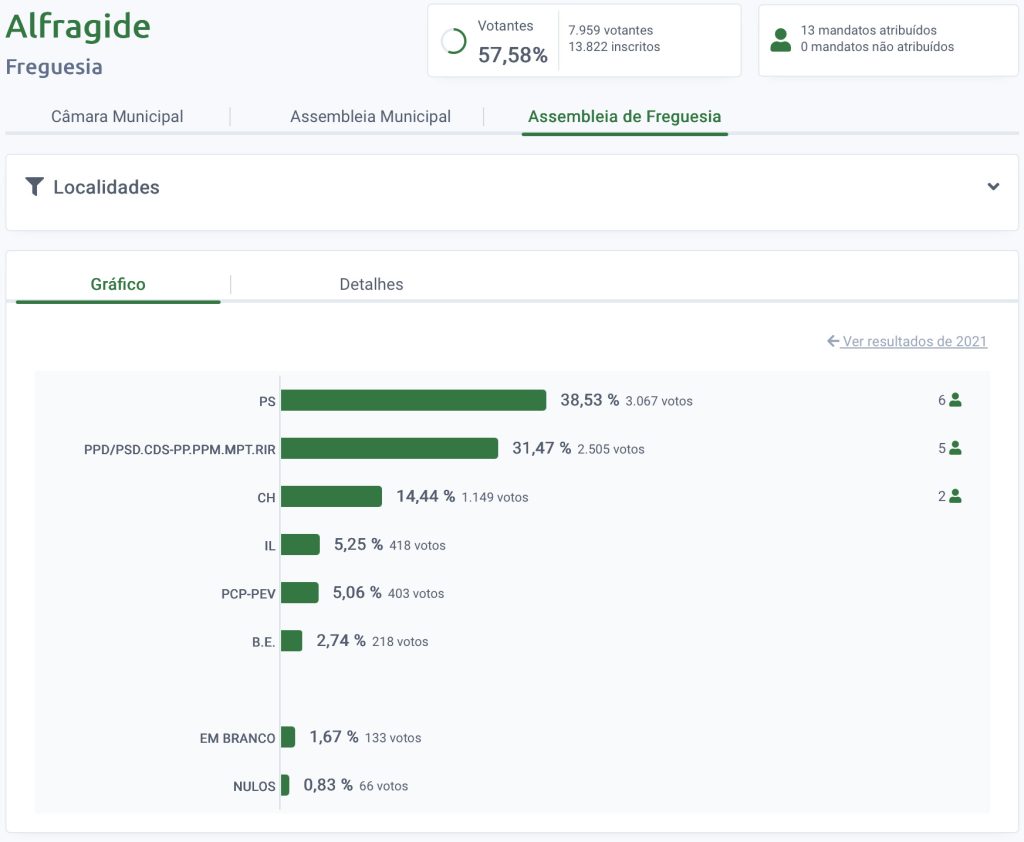The image size is (1024, 842).
Task: Click the PPD/PSD coalition seats person icon
Action: click(955, 448)
